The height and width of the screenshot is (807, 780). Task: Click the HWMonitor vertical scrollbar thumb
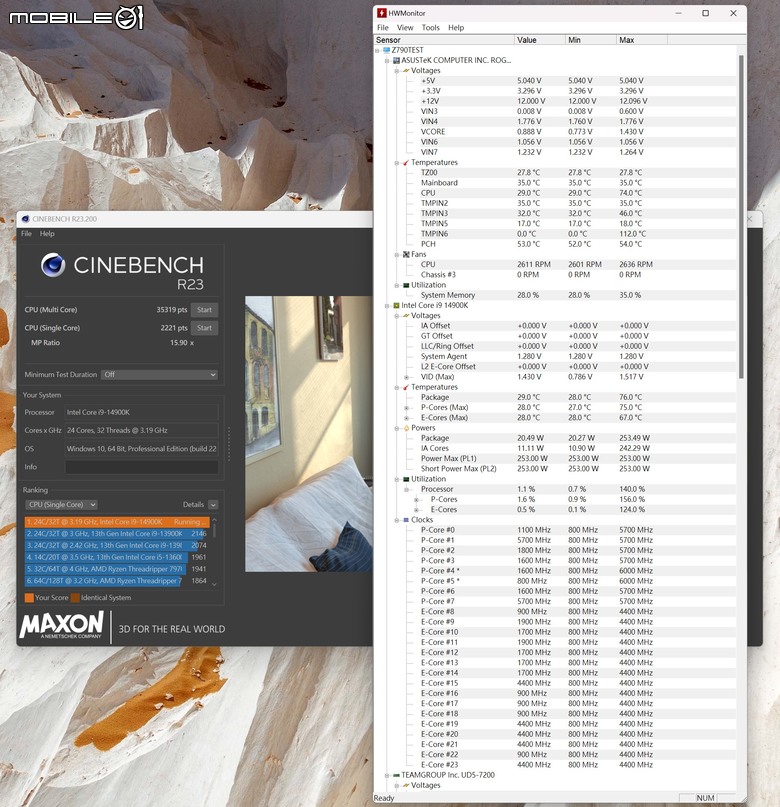click(x=741, y=216)
